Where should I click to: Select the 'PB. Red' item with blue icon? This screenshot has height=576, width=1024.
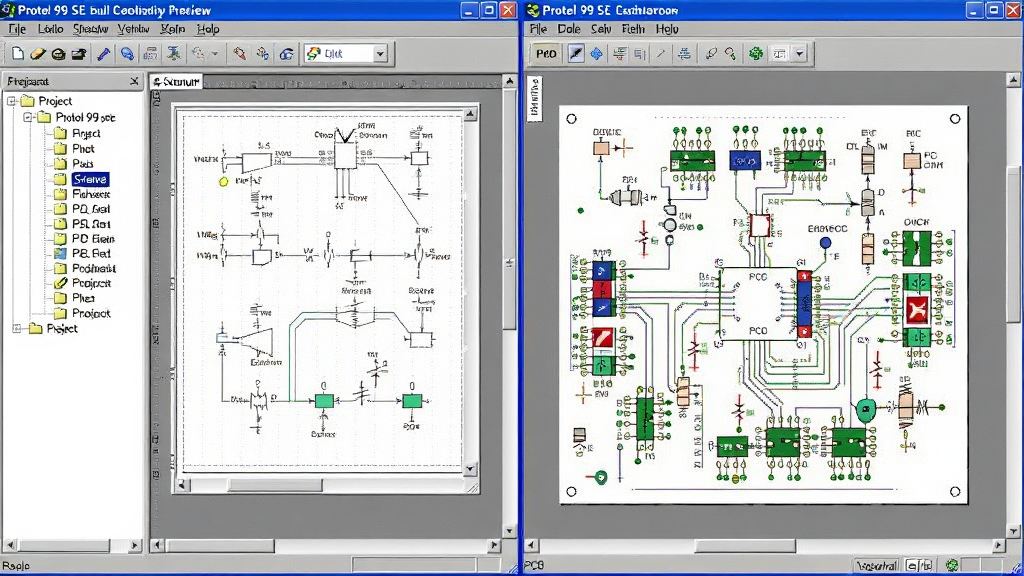pyautogui.click(x=91, y=253)
